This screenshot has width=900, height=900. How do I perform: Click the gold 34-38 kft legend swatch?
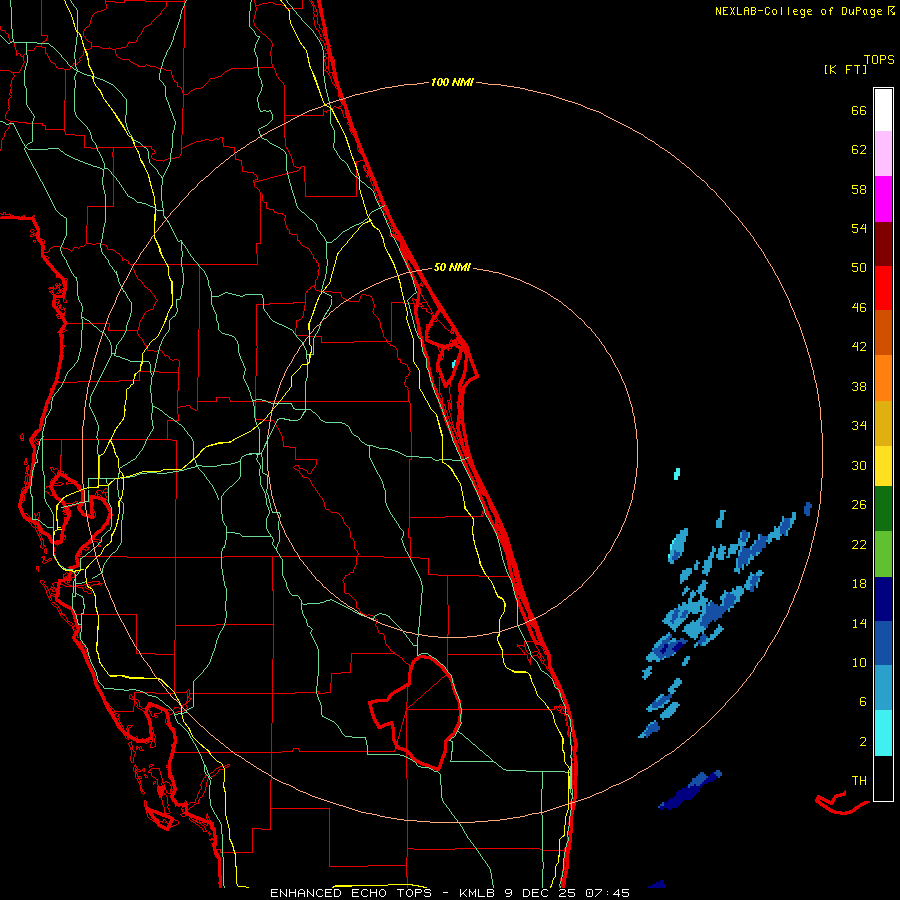click(x=883, y=423)
